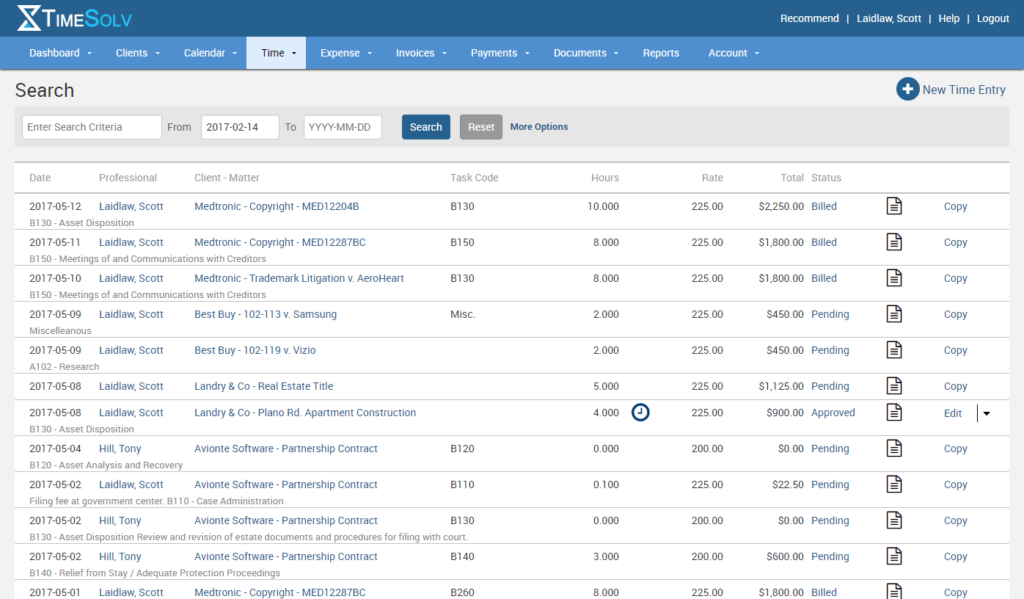Click the plus icon on New Time Entry
This screenshot has width=1024, height=599.
click(907, 89)
